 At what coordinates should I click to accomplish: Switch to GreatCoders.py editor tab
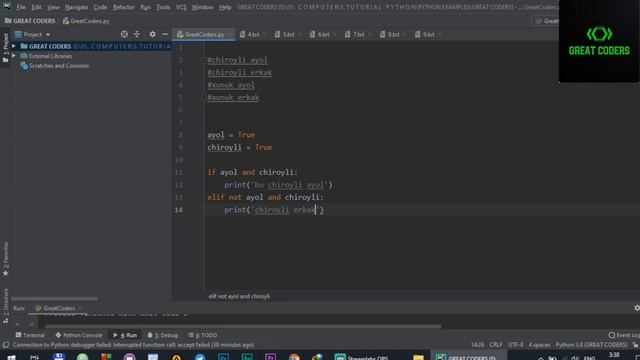pos(203,35)
